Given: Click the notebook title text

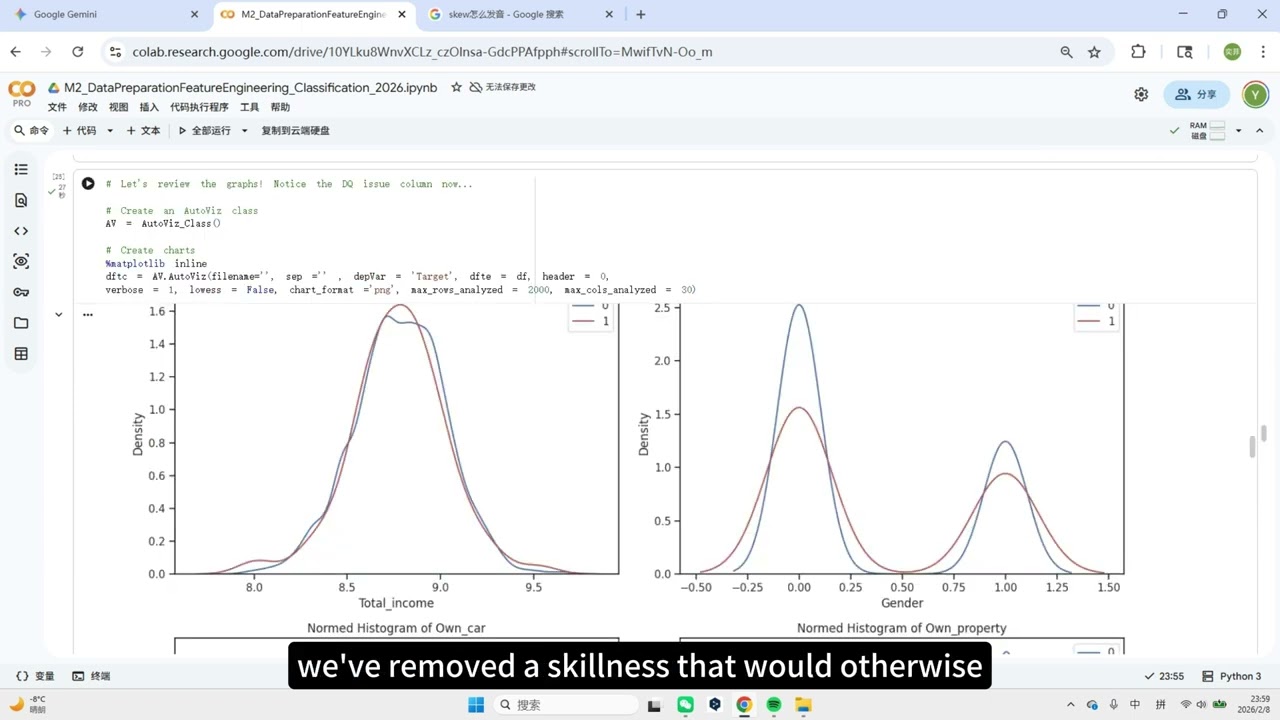Looking at the screenshot, I should click(251, 87).
